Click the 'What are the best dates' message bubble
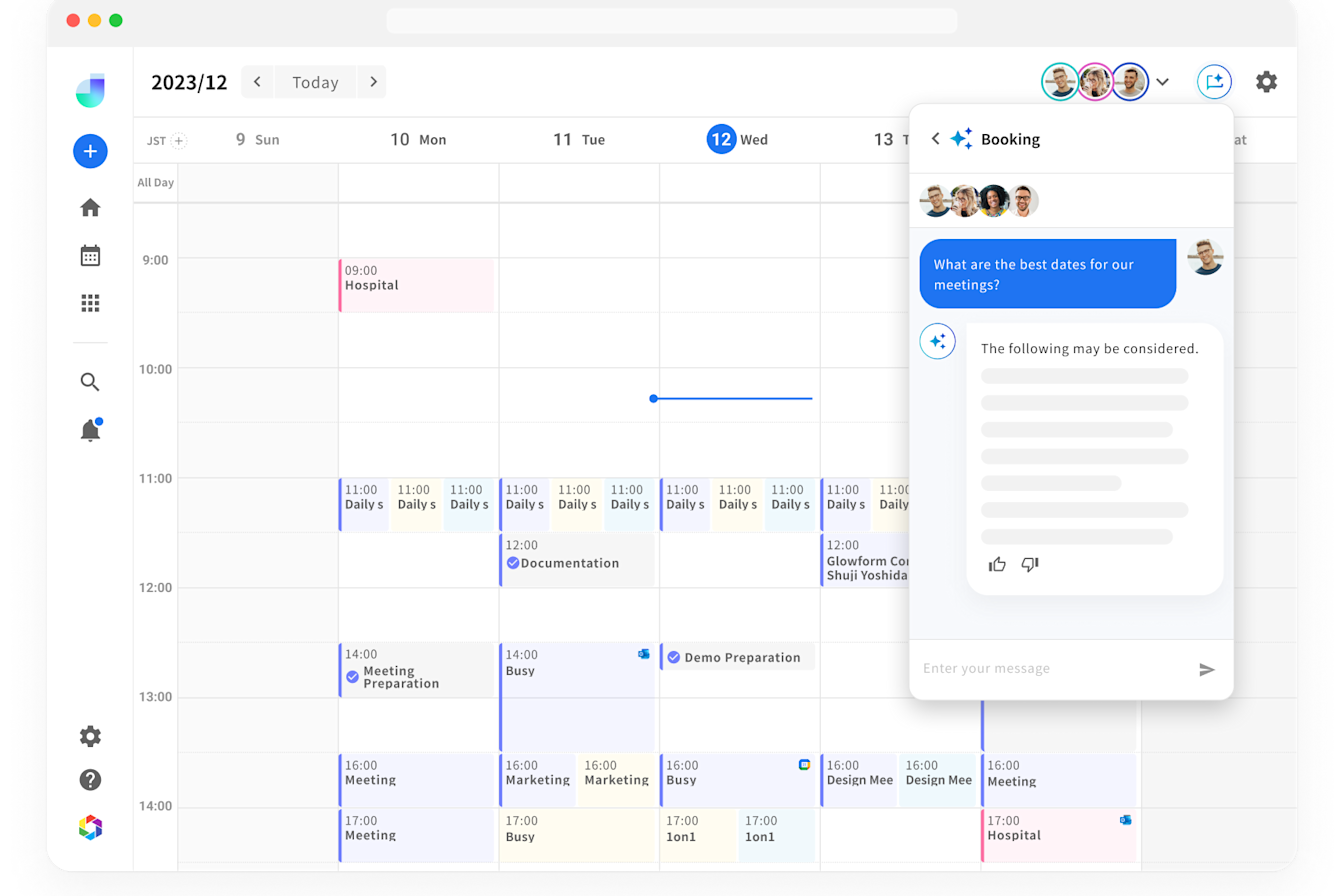This screenshot has width=1344, height=896. point(1048,274)
